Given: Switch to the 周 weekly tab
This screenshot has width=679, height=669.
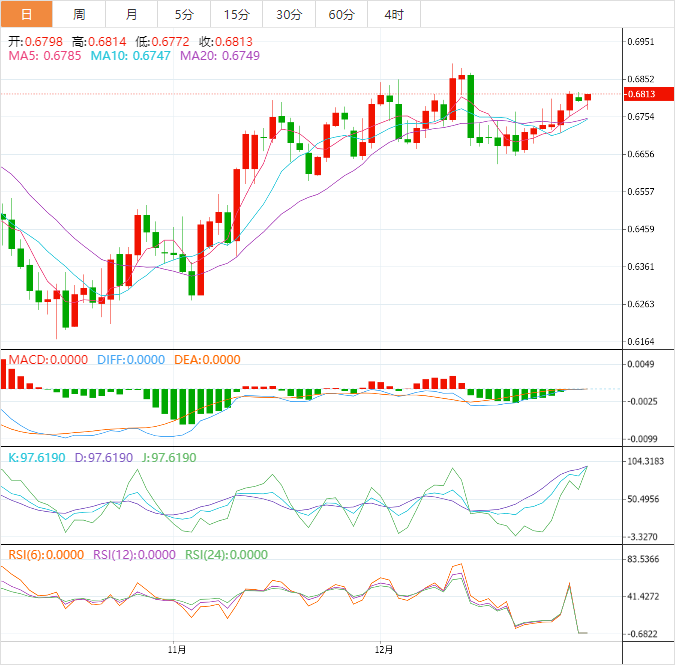Looking at the screenshot, I should [79, 14].
